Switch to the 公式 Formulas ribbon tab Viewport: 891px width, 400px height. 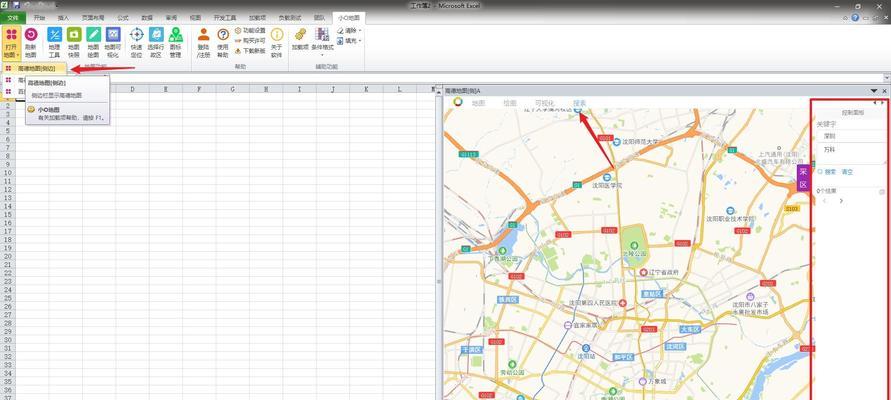[x=123, y=18]
